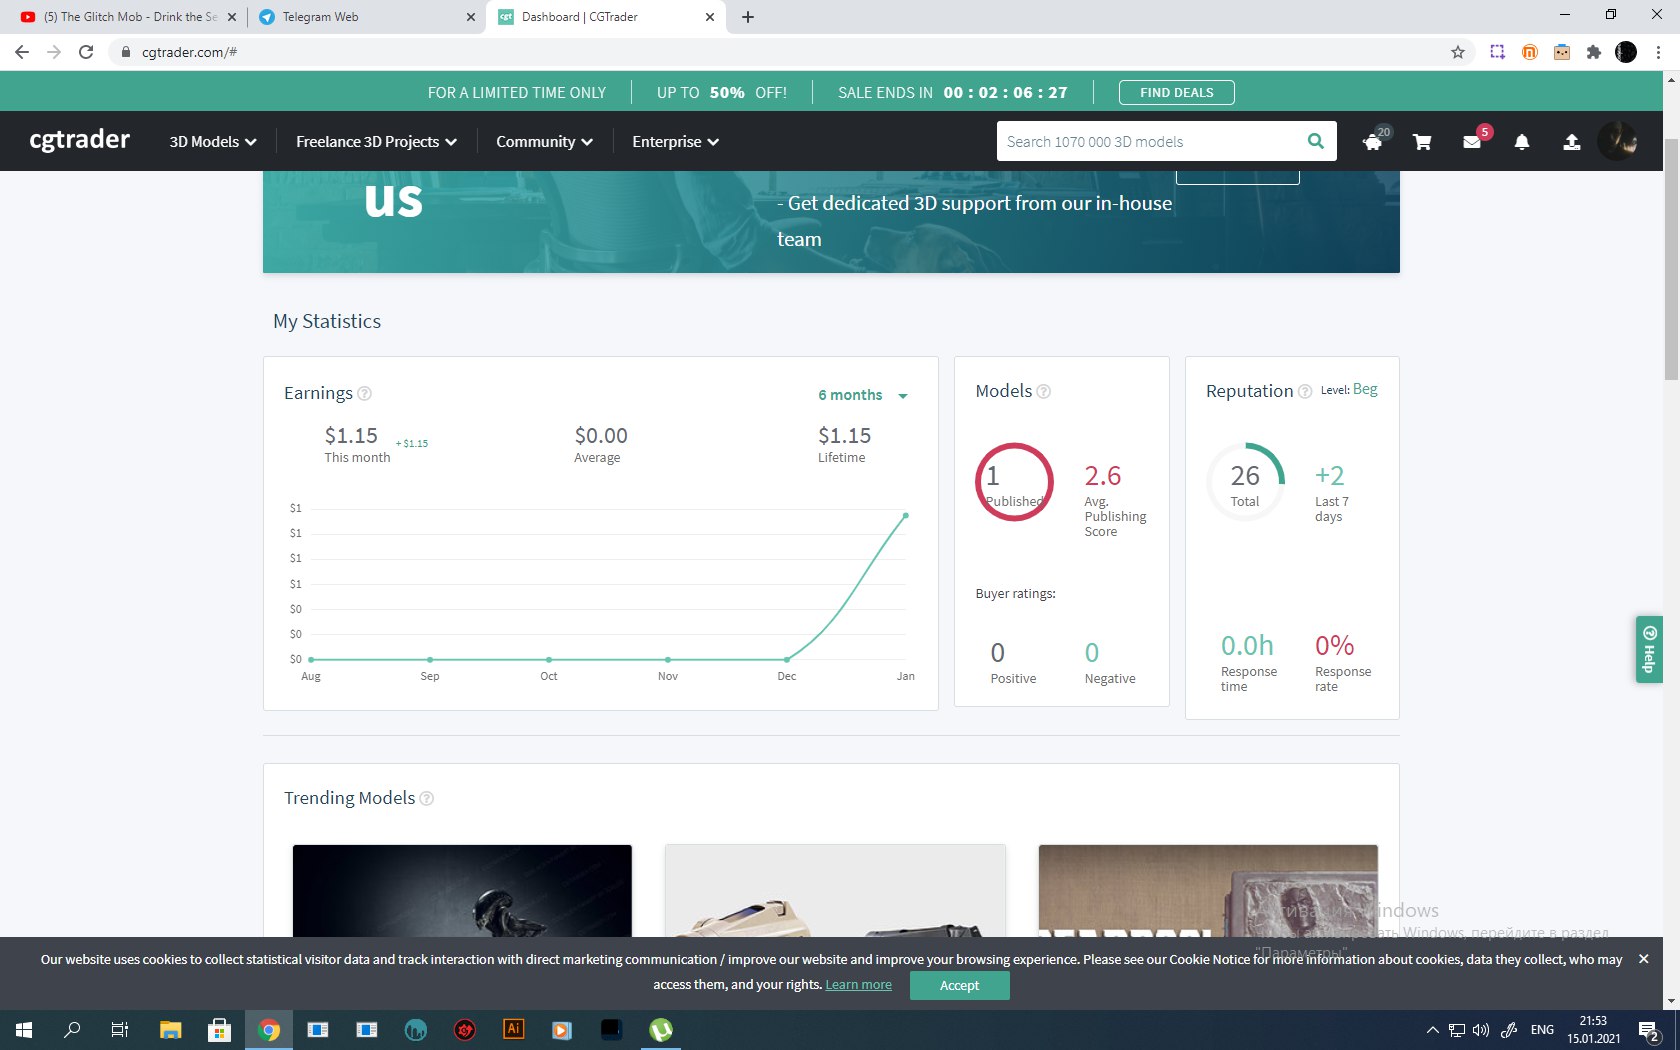This screenshot has height=1050, width=1680.
Task: Click the address bar URL
Action: pos(189,52)
